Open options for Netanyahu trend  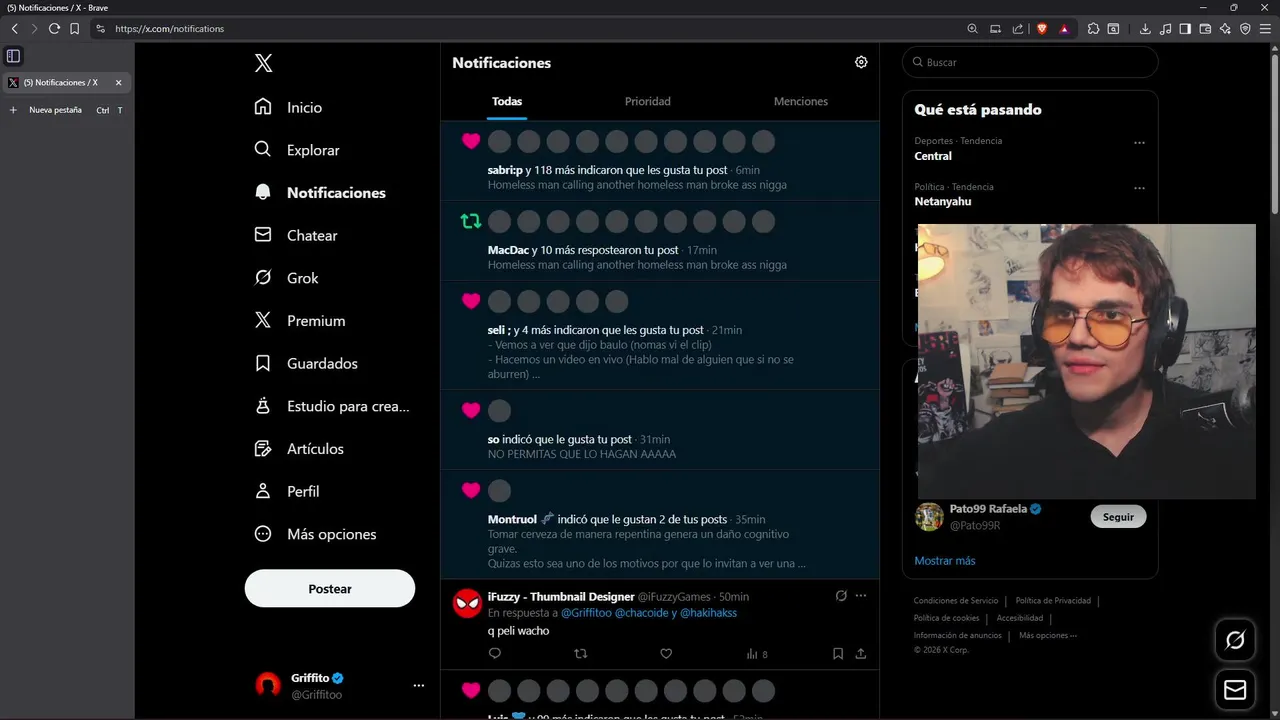point(1139,188)
